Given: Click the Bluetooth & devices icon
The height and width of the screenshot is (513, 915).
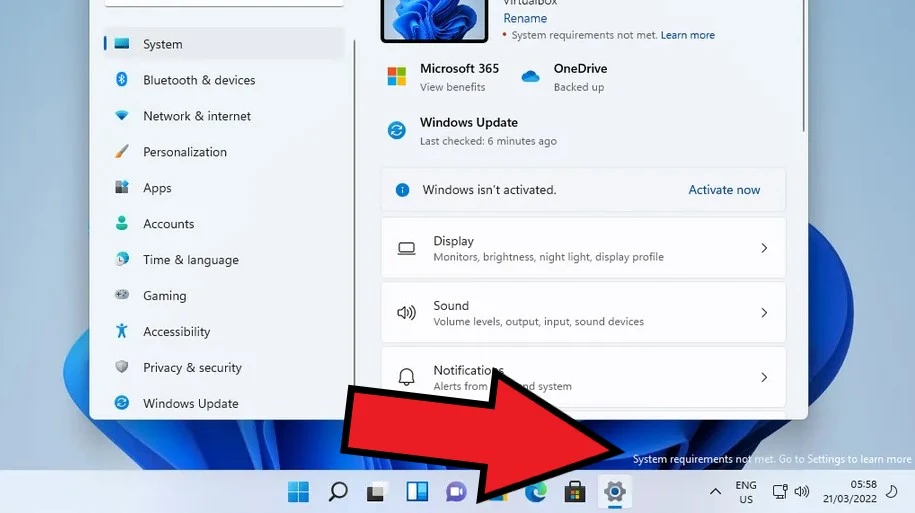Looking at the screenshot, I should click(121, 79).
